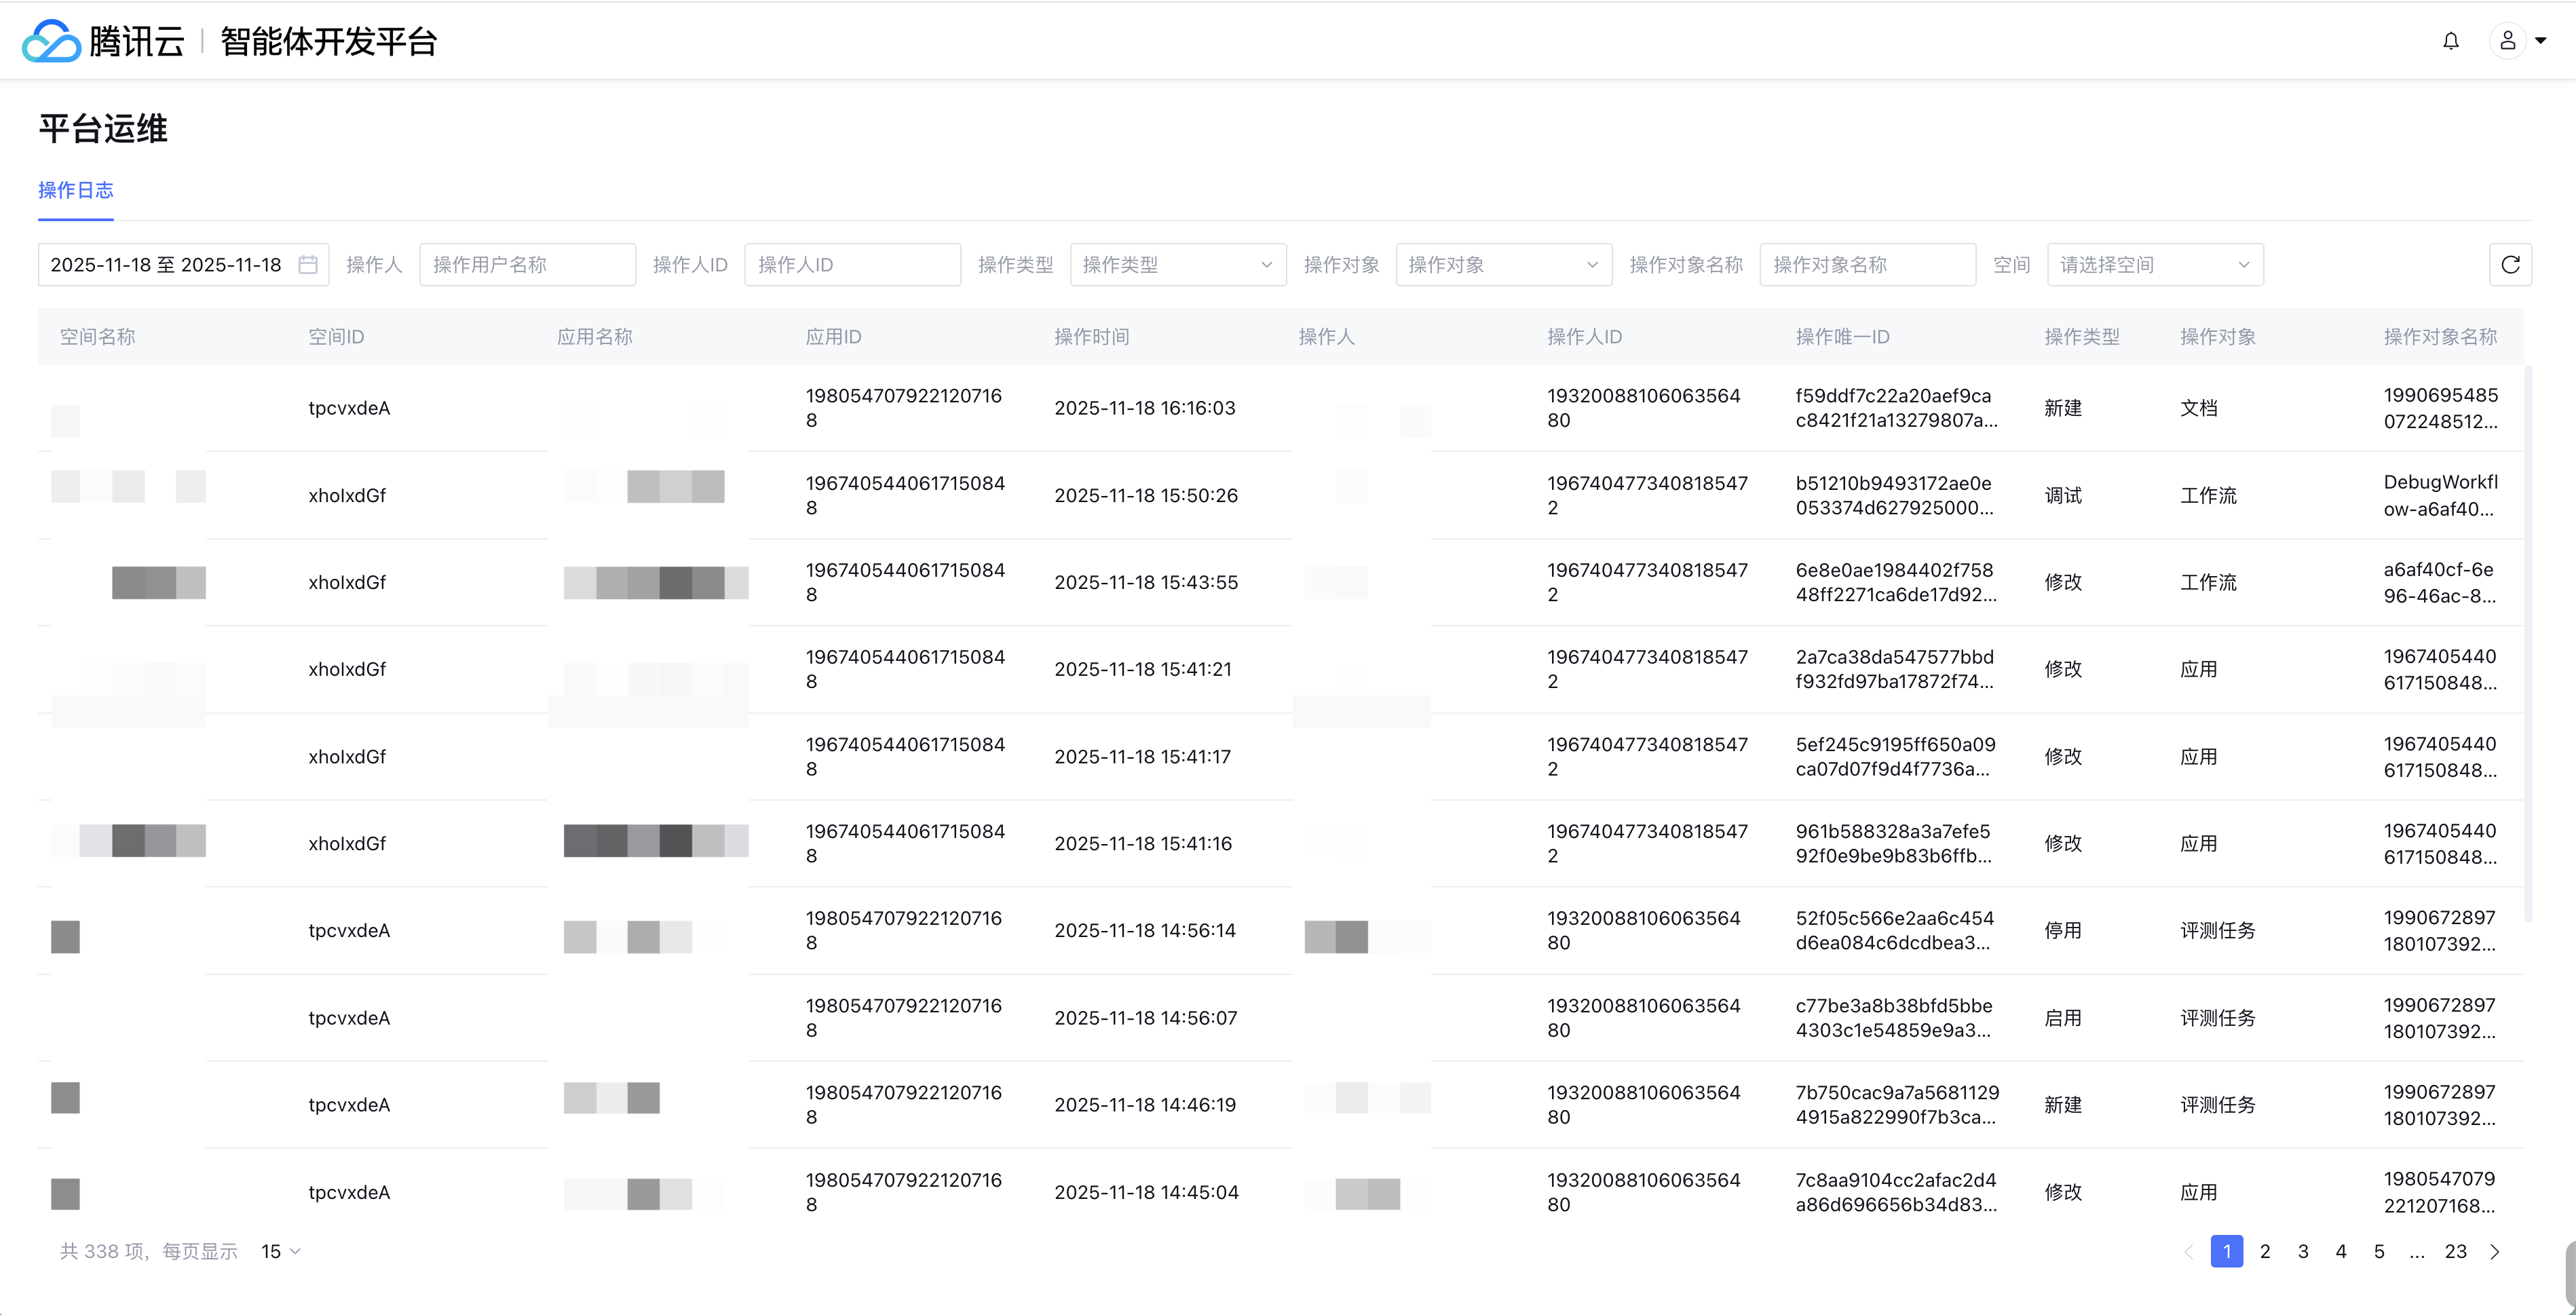Focus the 操作人ID input field
This screenshot has height=1315, width=2576.
tap(852, 265)
